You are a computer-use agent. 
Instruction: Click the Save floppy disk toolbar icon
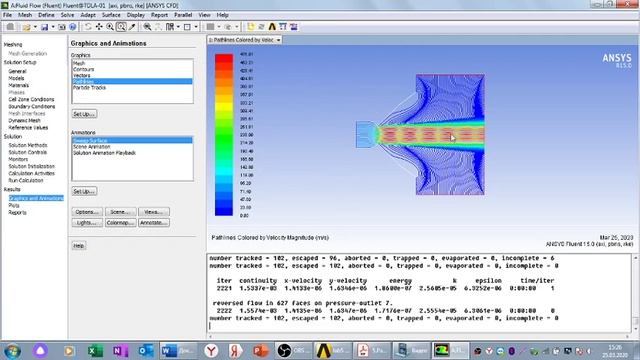click(x=44, y=27)
